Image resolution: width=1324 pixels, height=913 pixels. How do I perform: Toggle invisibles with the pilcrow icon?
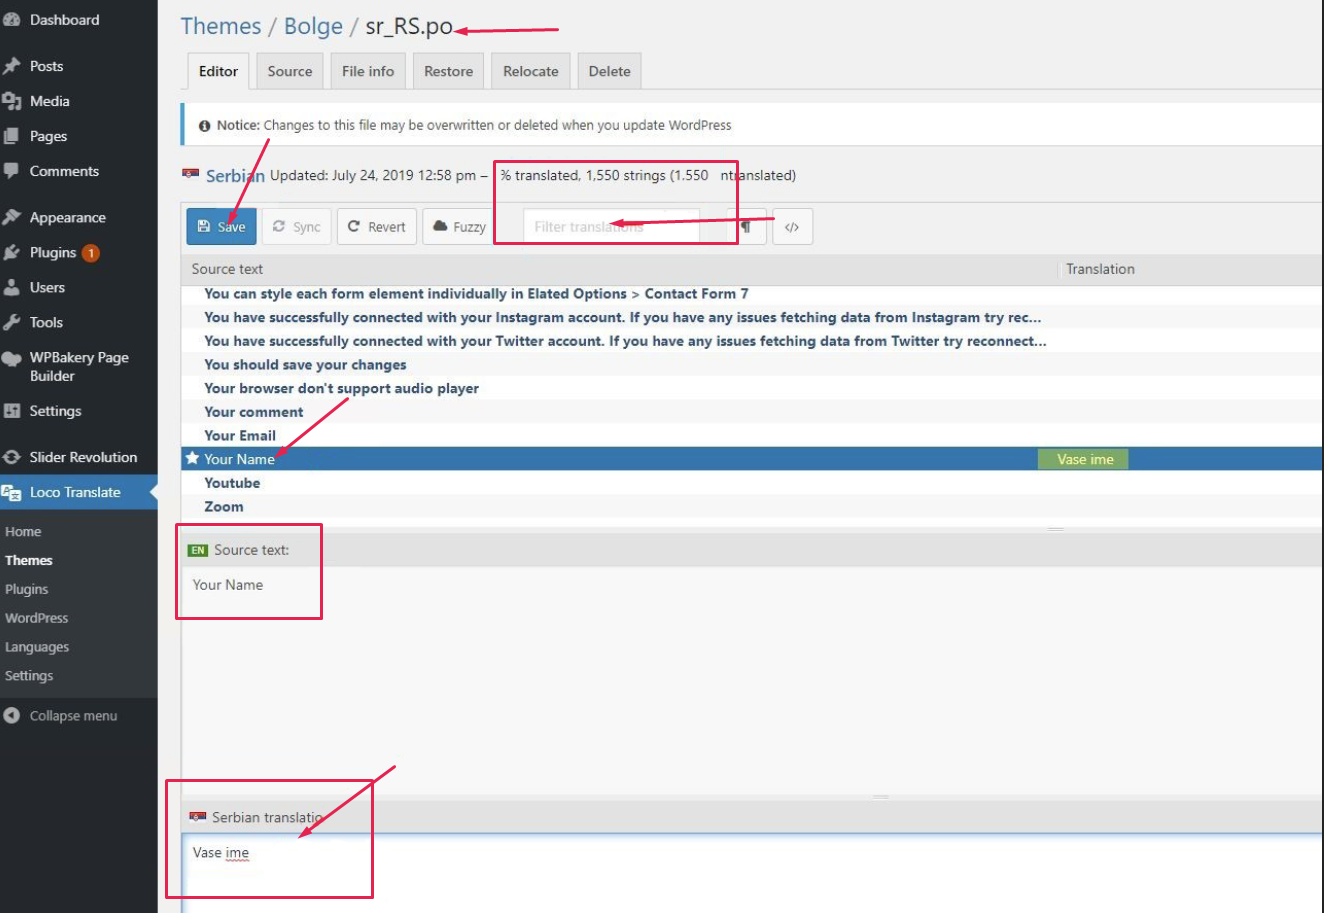coord(746,227)
